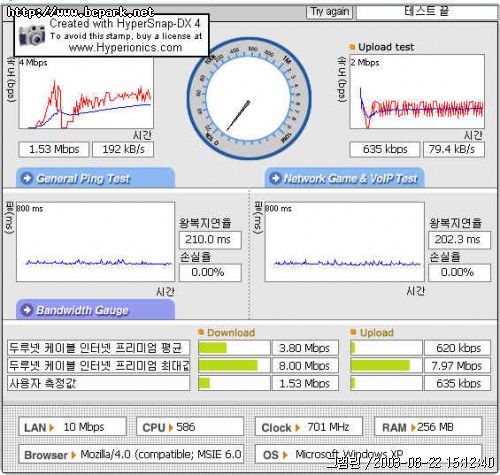Screen dimensions: 500x475
Task: Click the 테스트 끝 status field
Action: coord(427,12)
